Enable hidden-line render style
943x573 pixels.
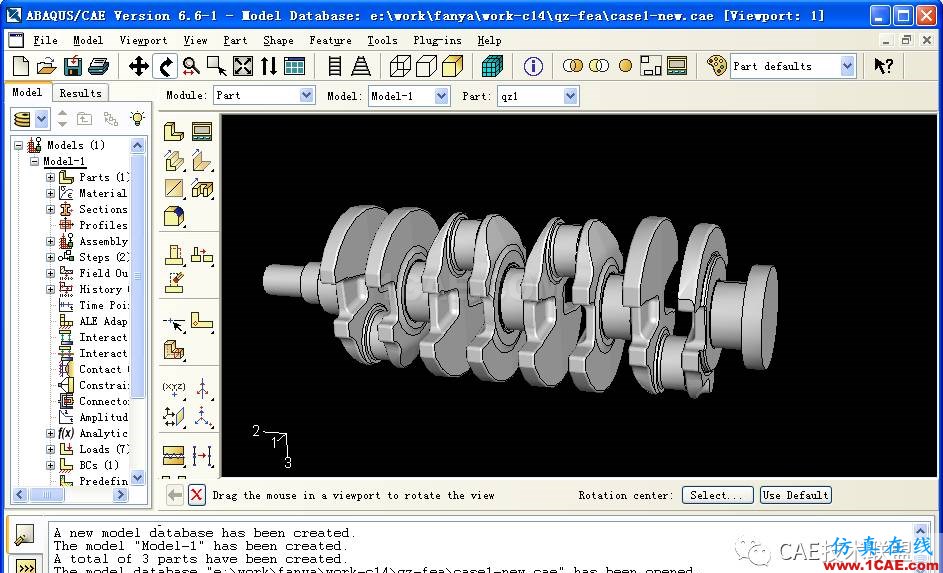[x=426, y=66]
